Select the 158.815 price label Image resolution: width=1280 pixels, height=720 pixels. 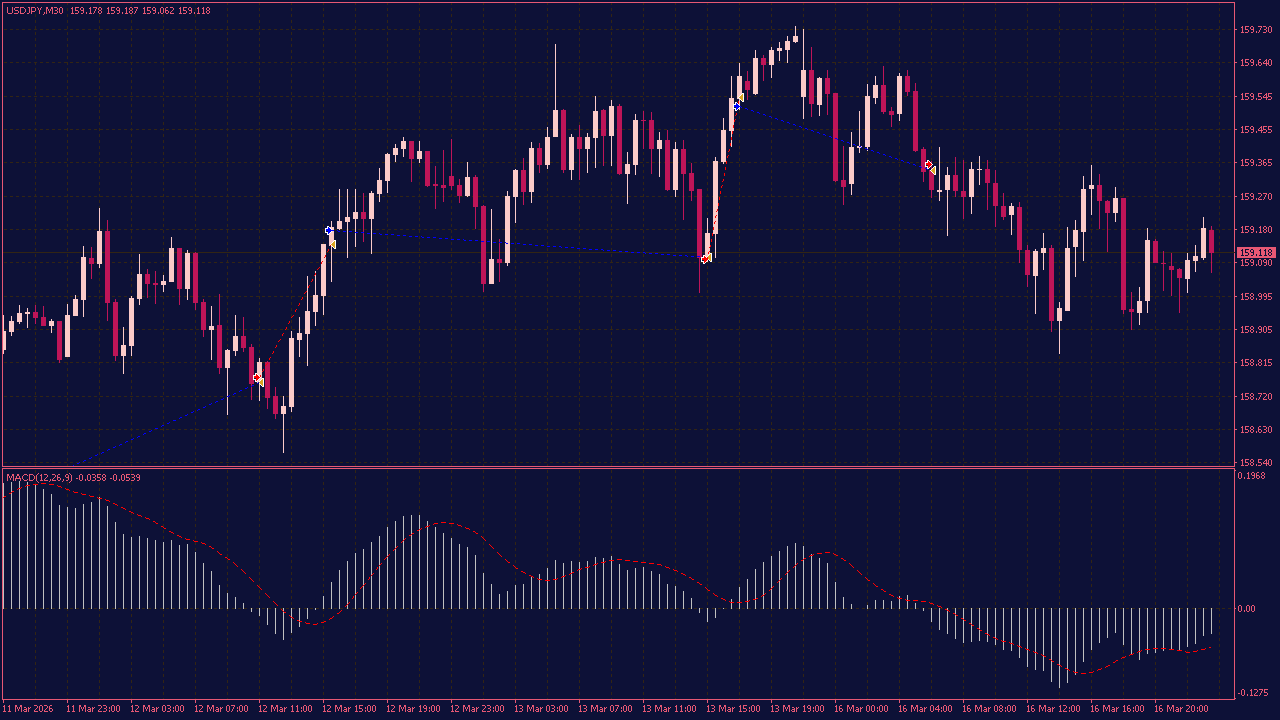(1255, 363)
